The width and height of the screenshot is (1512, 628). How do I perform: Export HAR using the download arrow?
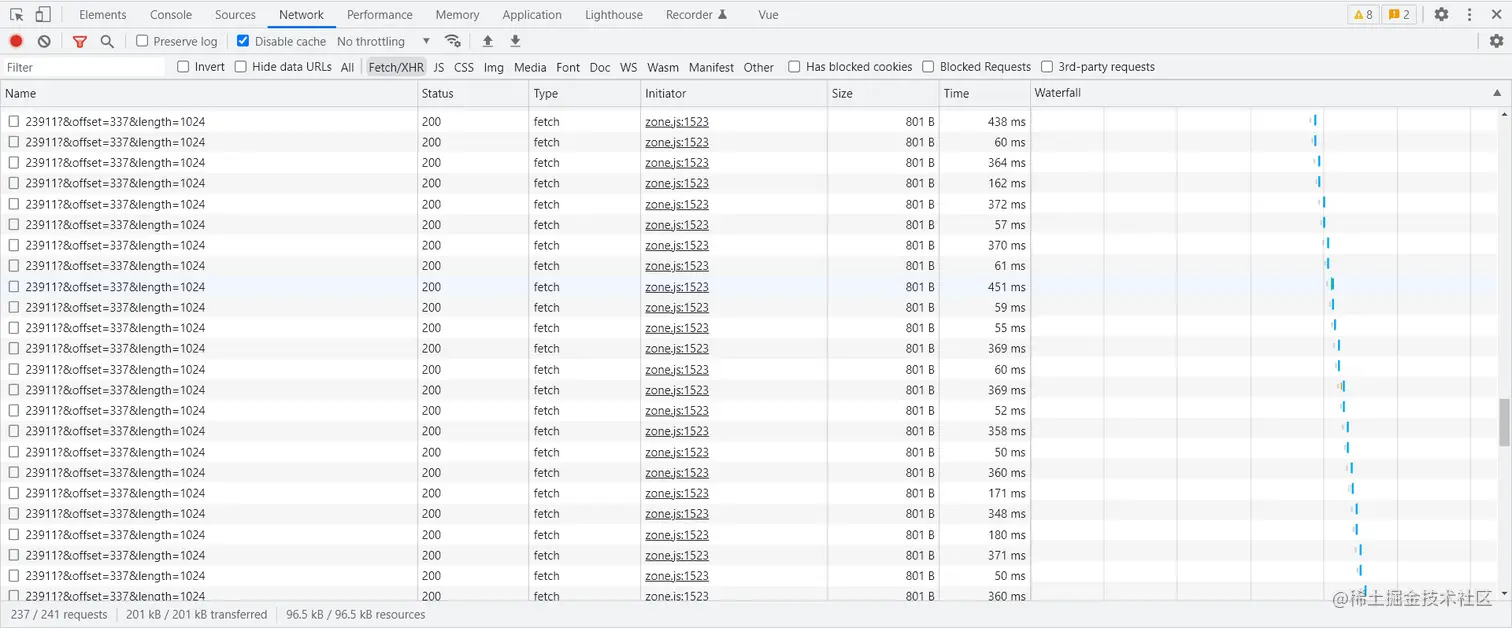[x=515, y=41]
